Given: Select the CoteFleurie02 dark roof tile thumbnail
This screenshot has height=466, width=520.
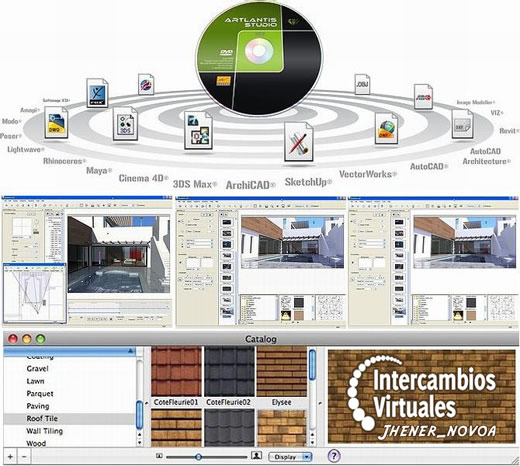Looking at the screenshot, I should point(229,371).
